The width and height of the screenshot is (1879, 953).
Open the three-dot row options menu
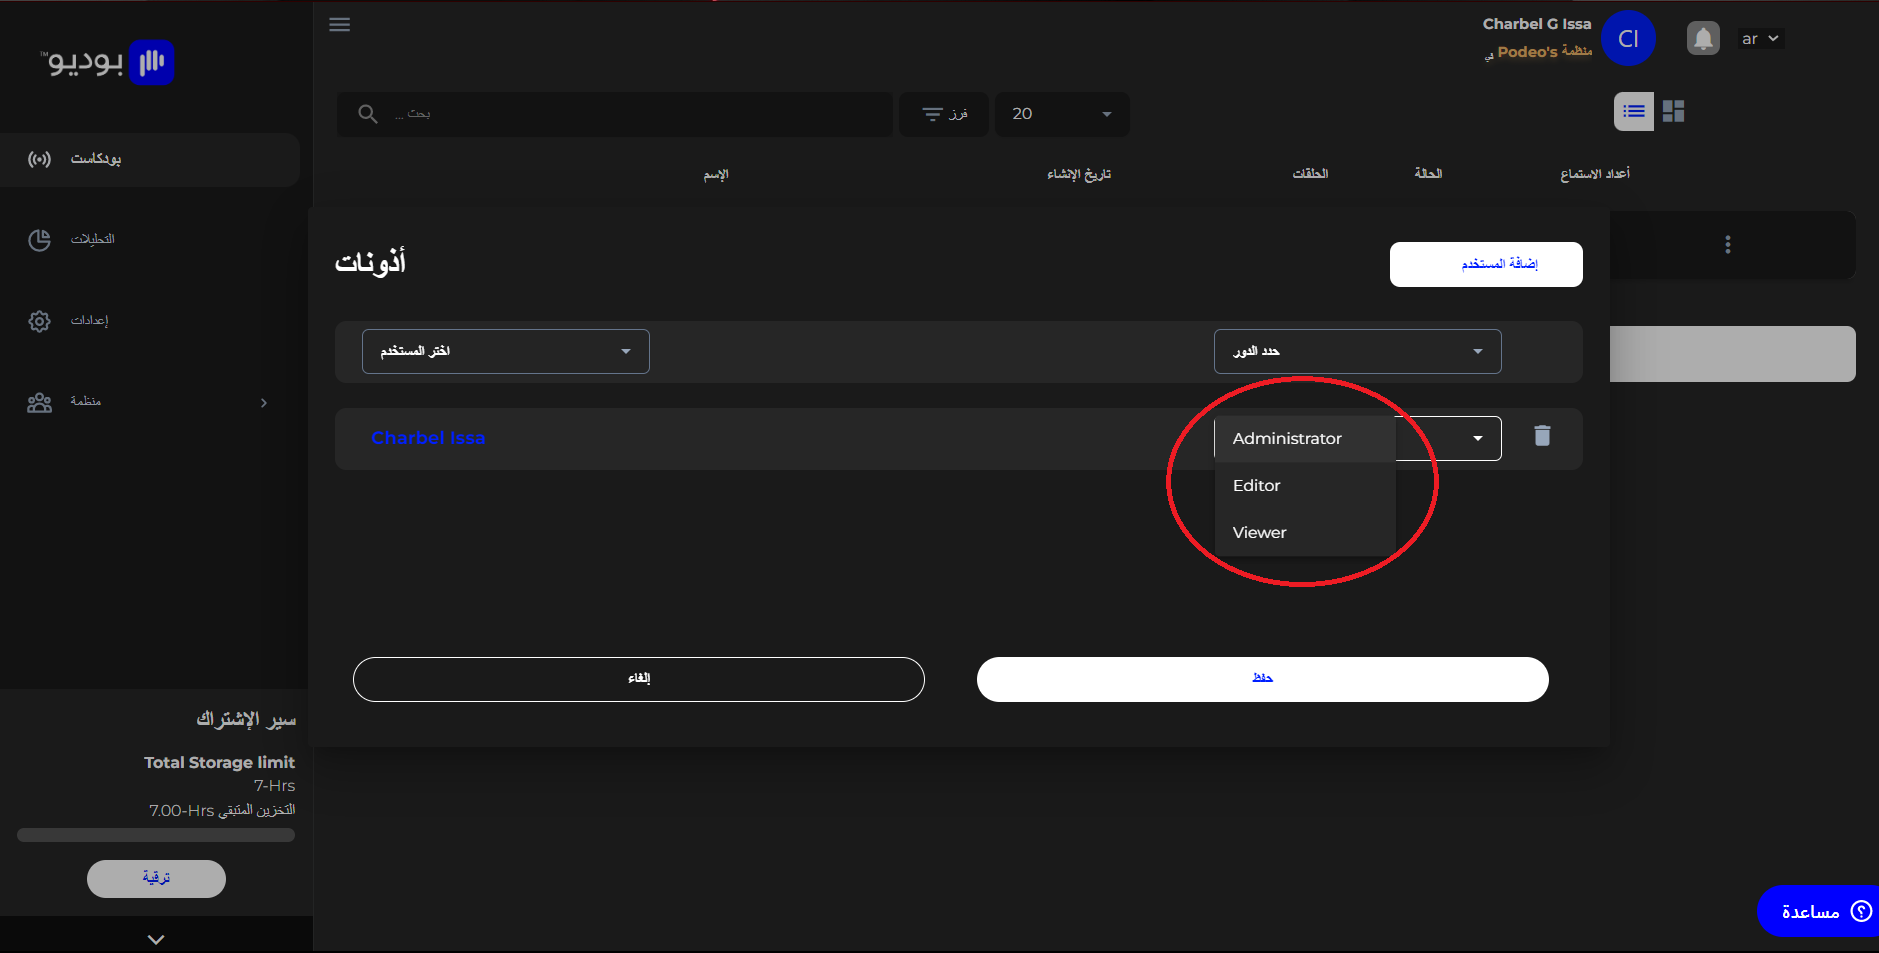[1728, 244]
